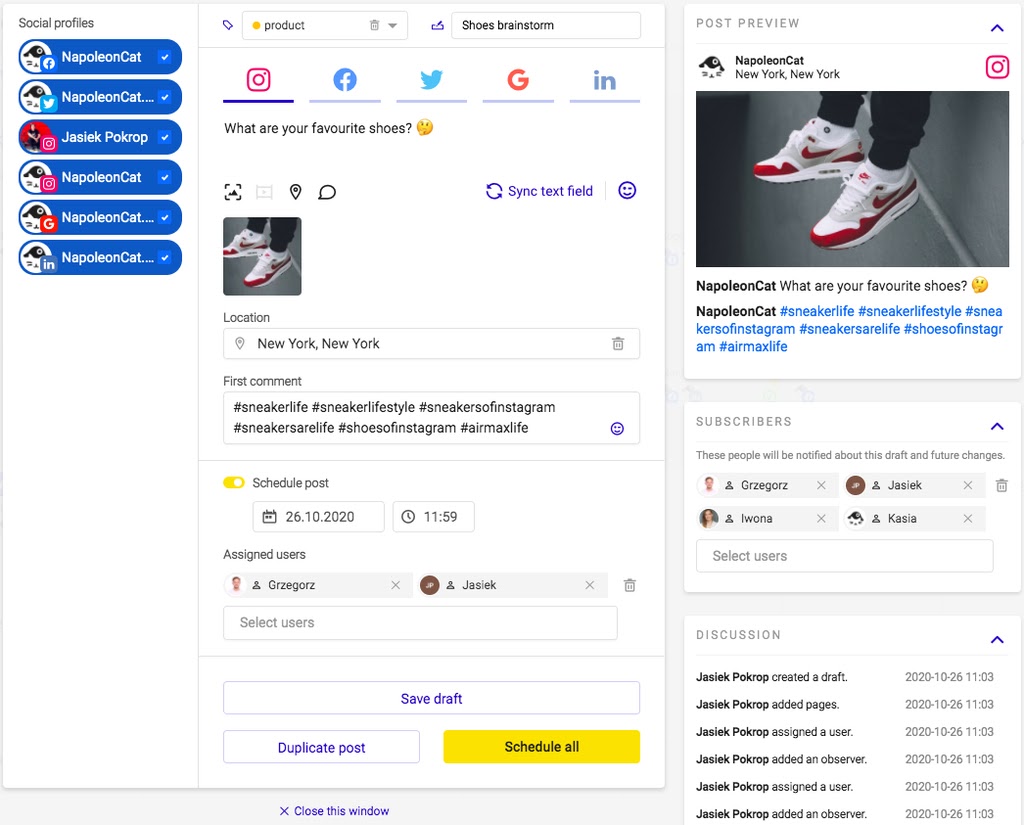Click the location pin icon in toolbar
The width and height of the screenshot is (1024, 825).
(x=295, y=192)
